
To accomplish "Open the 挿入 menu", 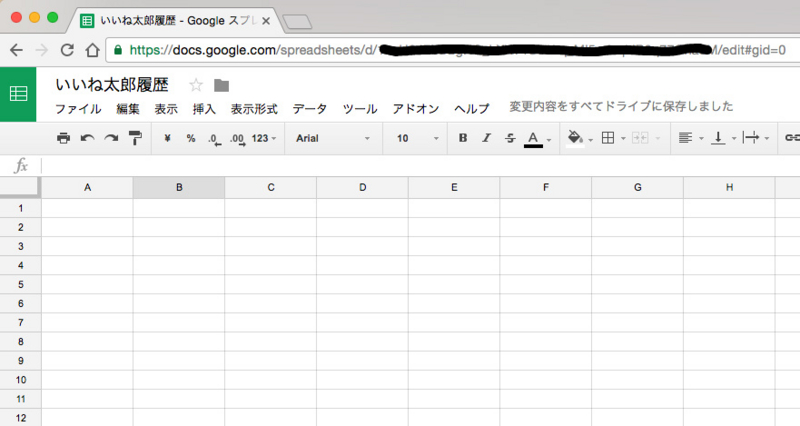I will tap(204, 109).
